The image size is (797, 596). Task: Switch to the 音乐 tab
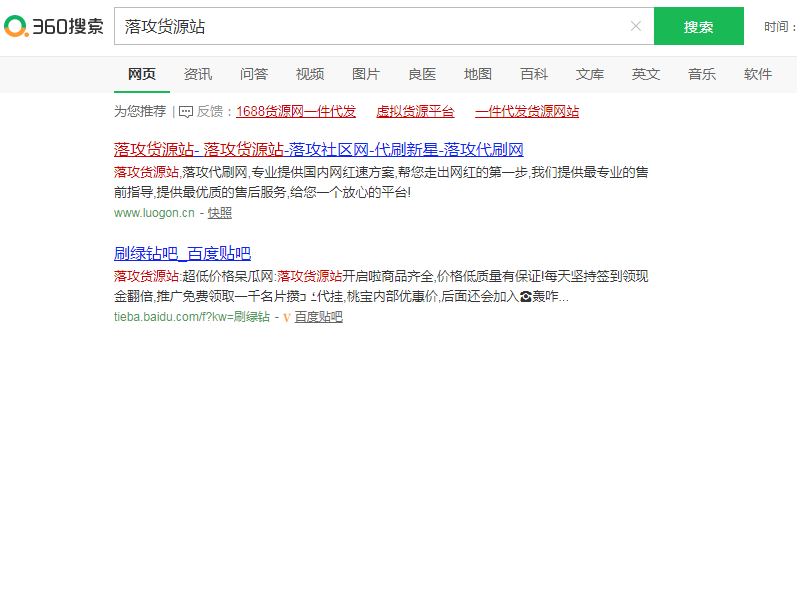[701, 74]
